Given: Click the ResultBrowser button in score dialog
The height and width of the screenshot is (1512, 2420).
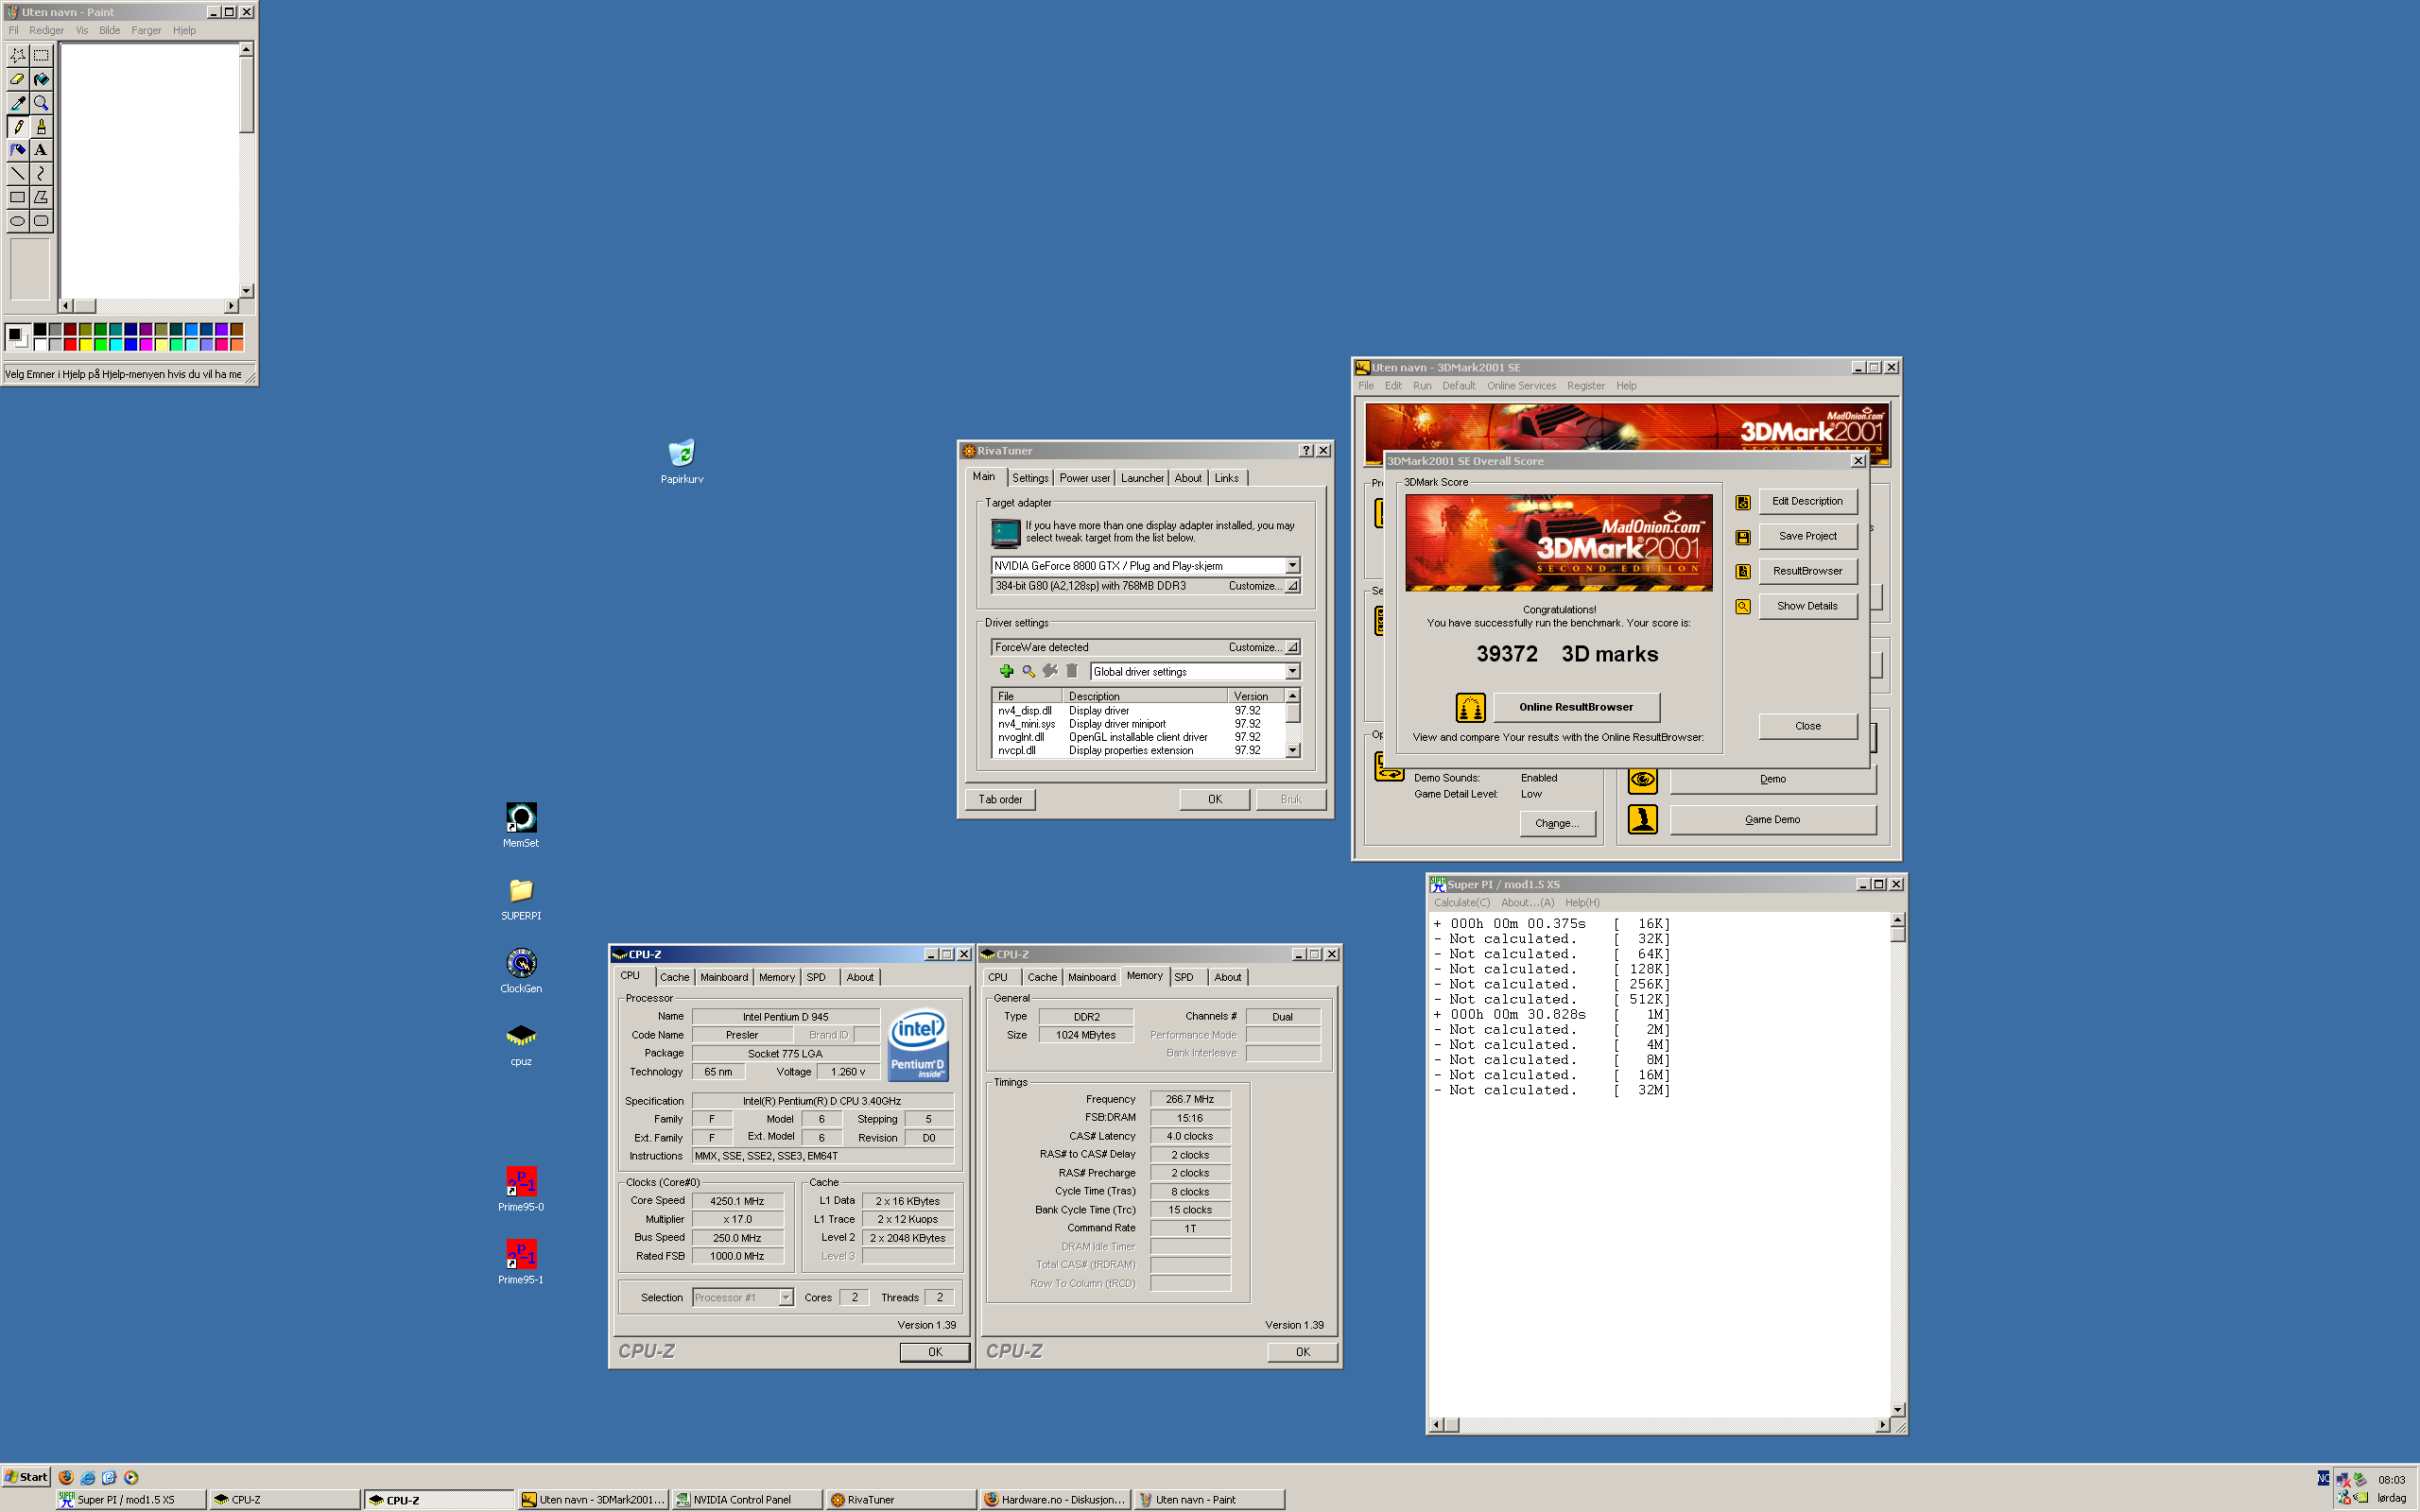Looking at the screenshot, I should [x=1807, y=571].
